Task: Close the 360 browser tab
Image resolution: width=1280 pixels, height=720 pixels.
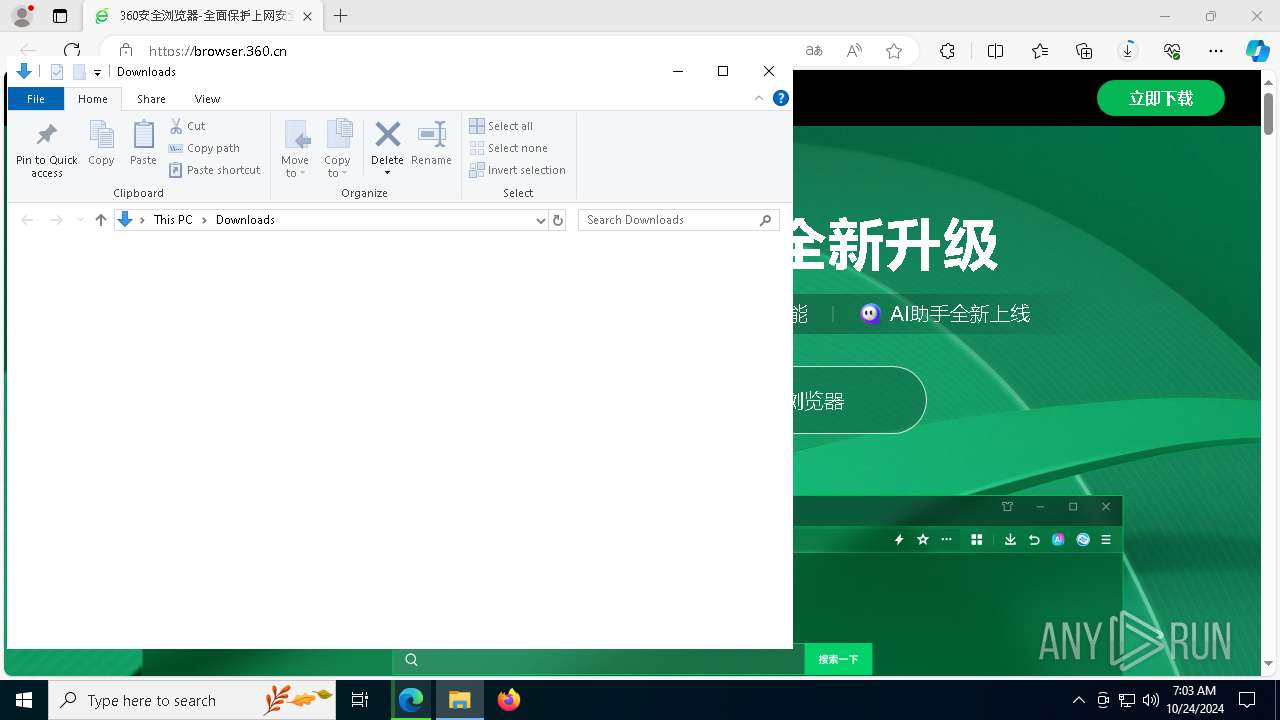Action: (x=308, y=16)
